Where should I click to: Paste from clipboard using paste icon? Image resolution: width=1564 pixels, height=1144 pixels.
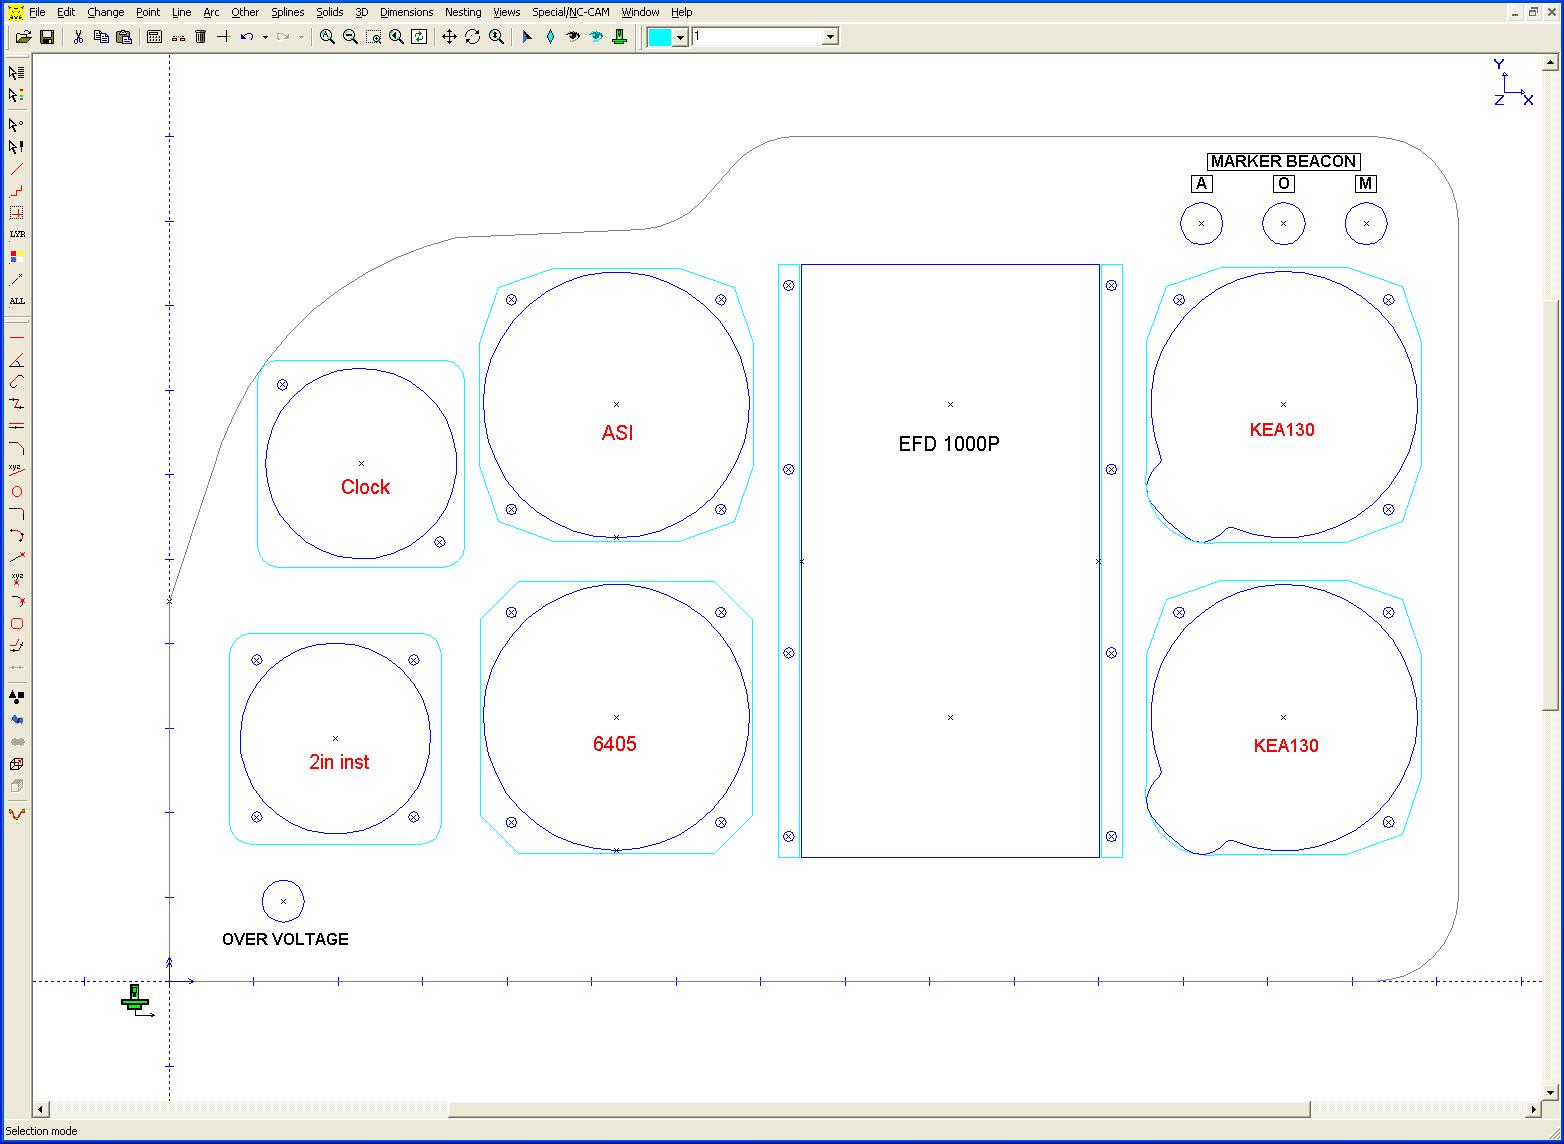pyautogui.click(x=124, y=37)
